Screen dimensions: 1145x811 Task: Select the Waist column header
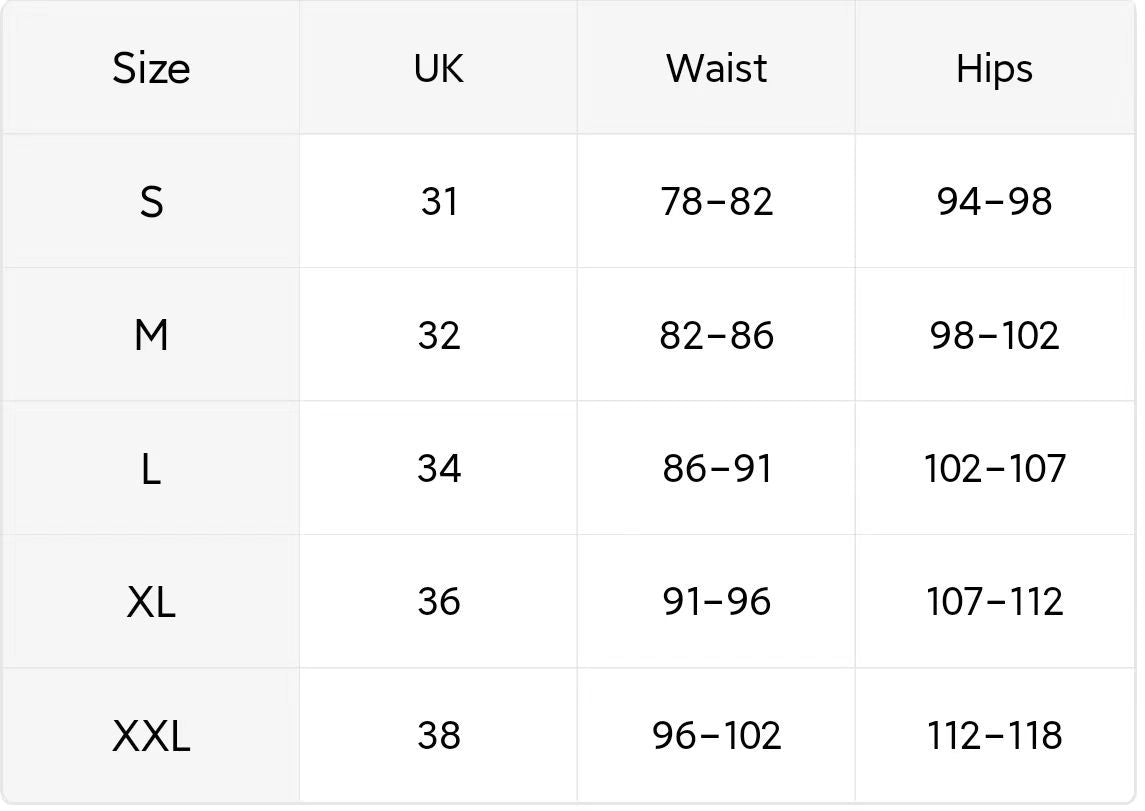coord(716,69)
